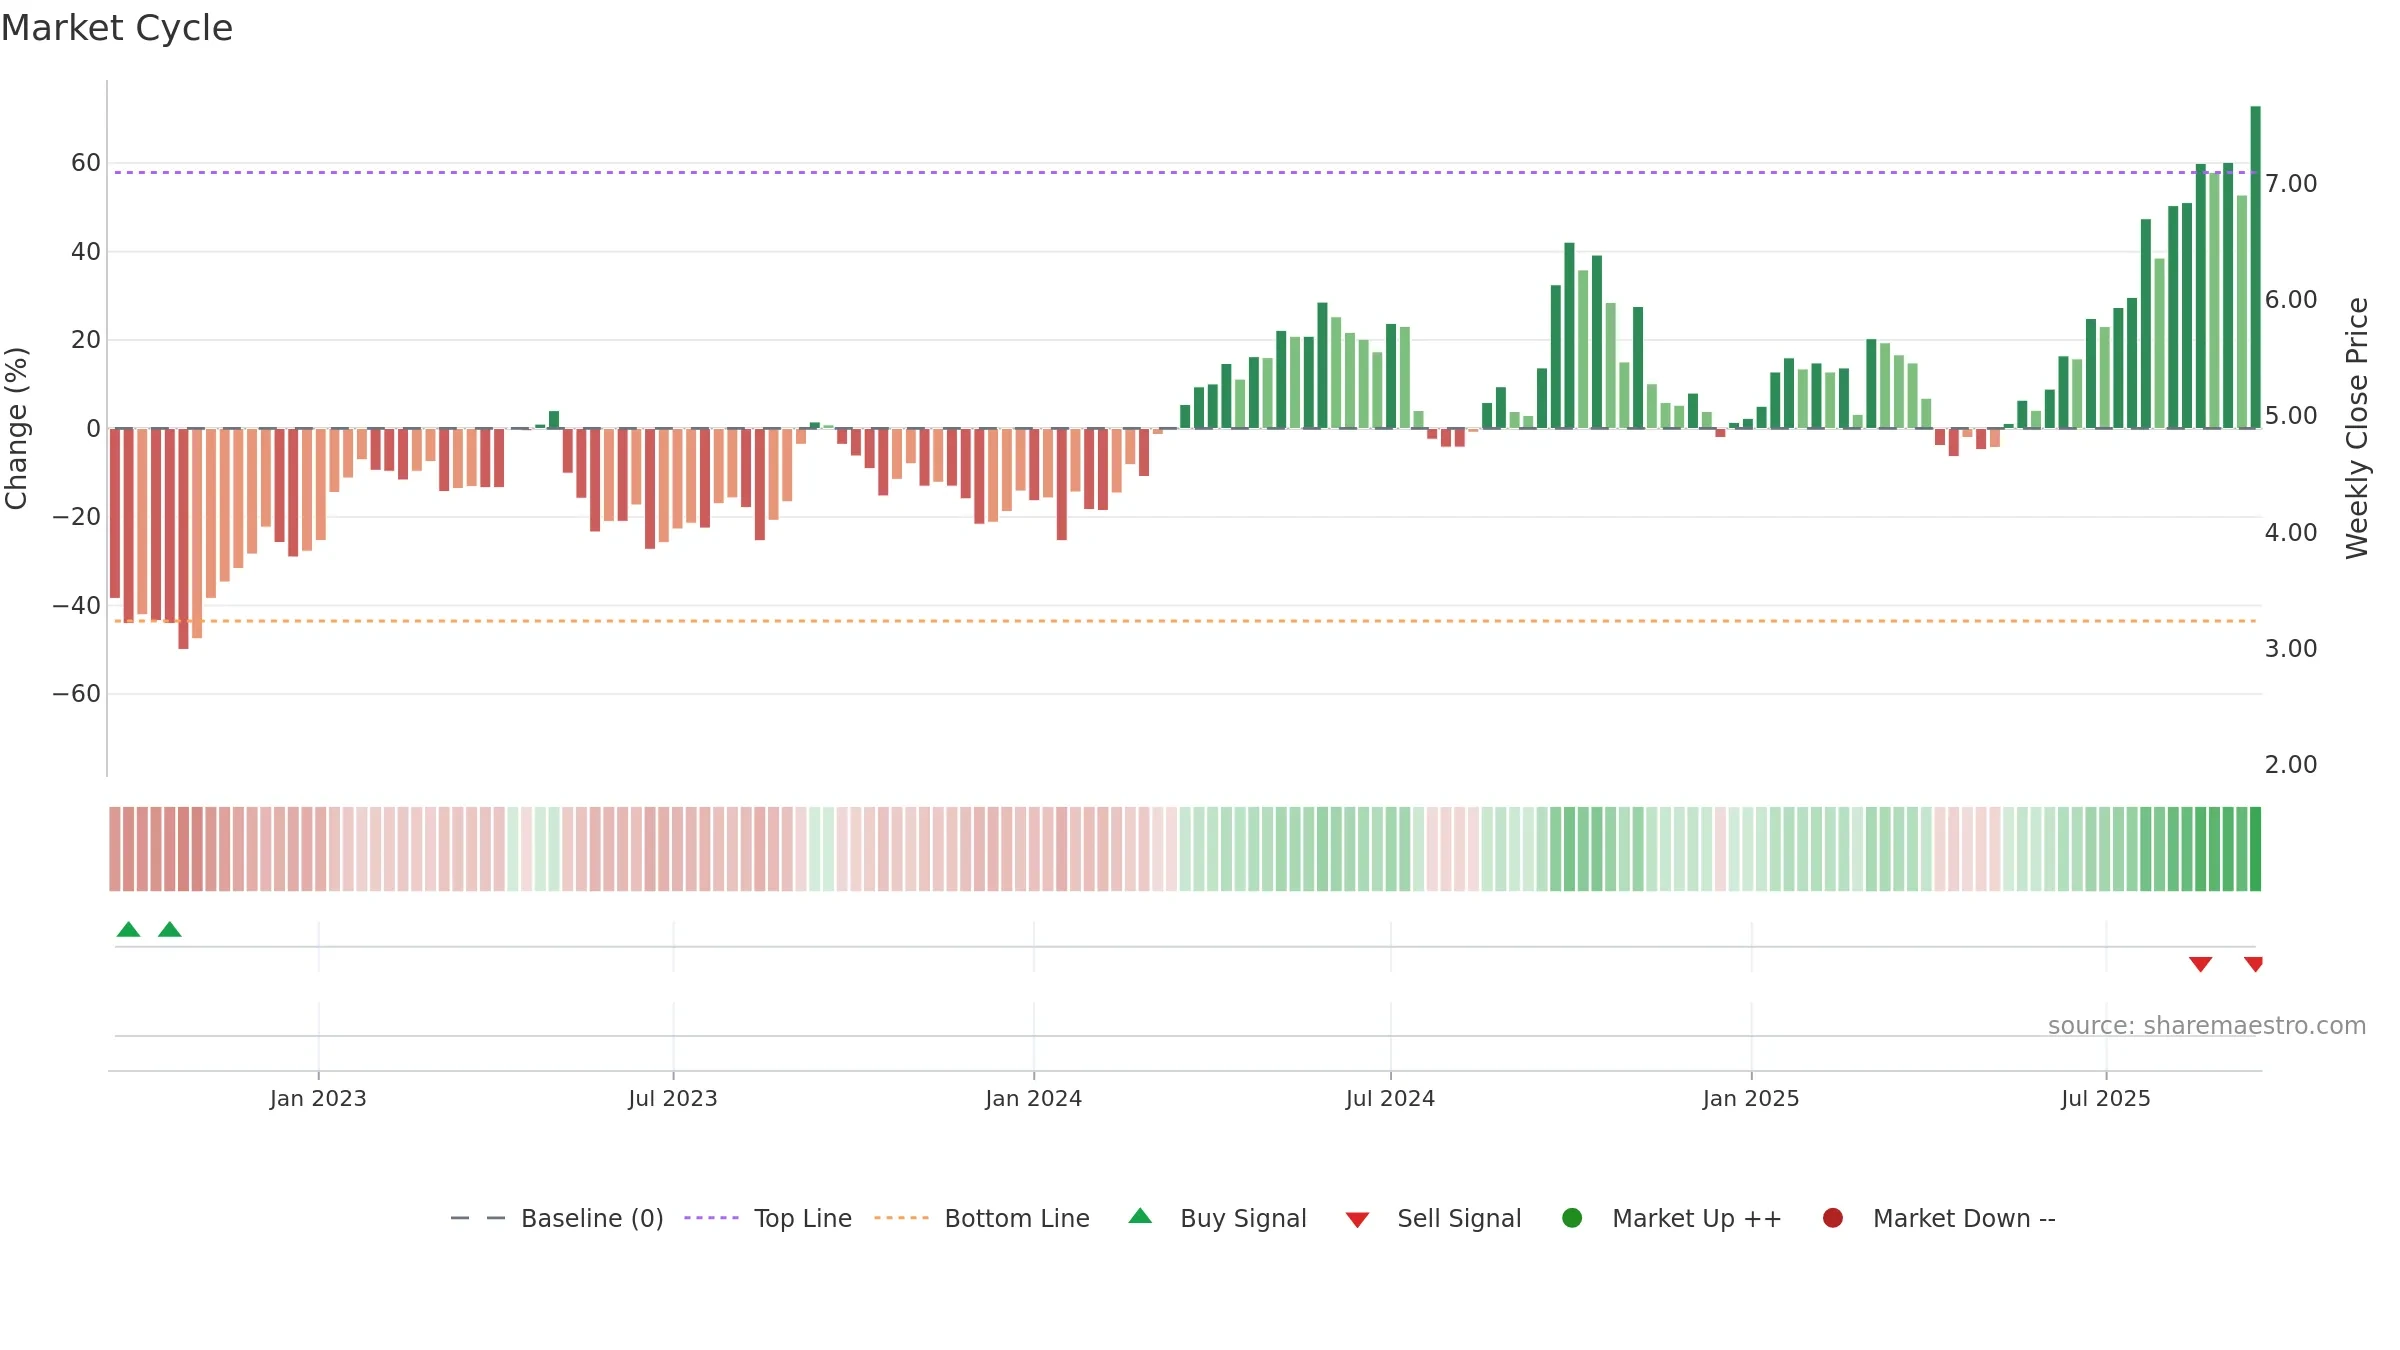Toggle the Bottom Line legend label
The height and width of the screenshot is (1350, 2400).
pyautogui.click(x=1017, y=1218)
